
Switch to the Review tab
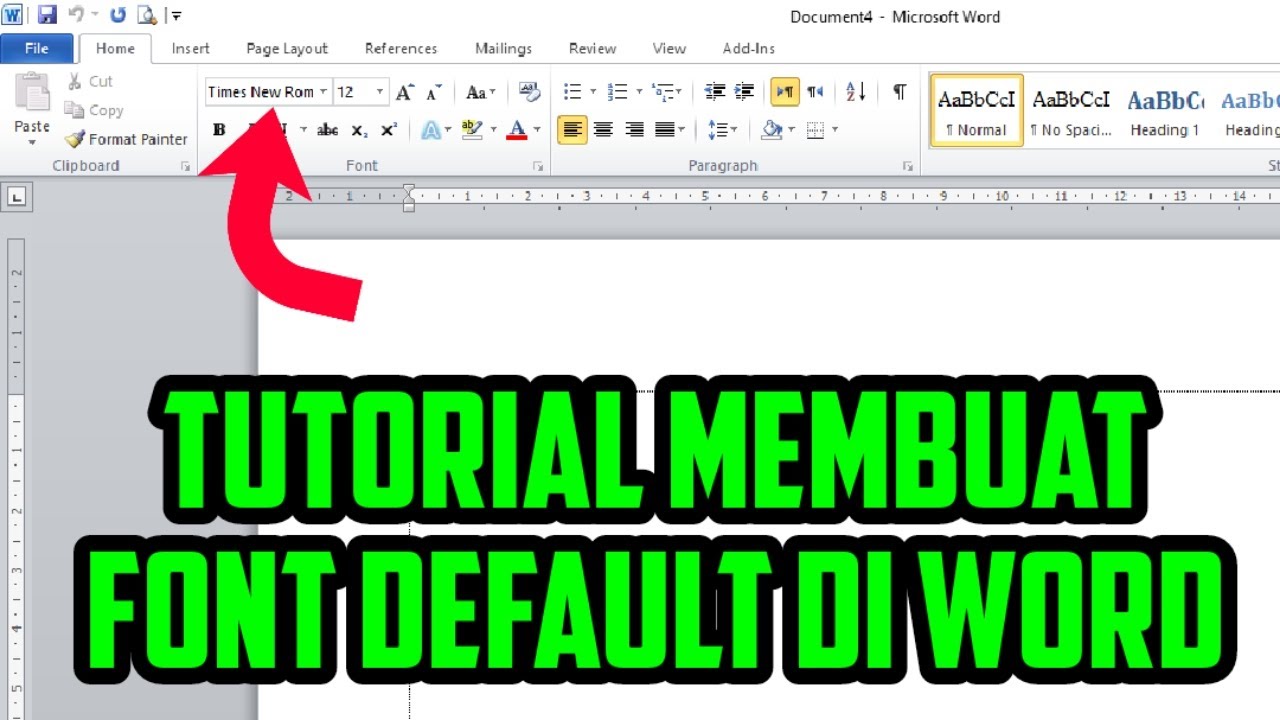point(592,48)
